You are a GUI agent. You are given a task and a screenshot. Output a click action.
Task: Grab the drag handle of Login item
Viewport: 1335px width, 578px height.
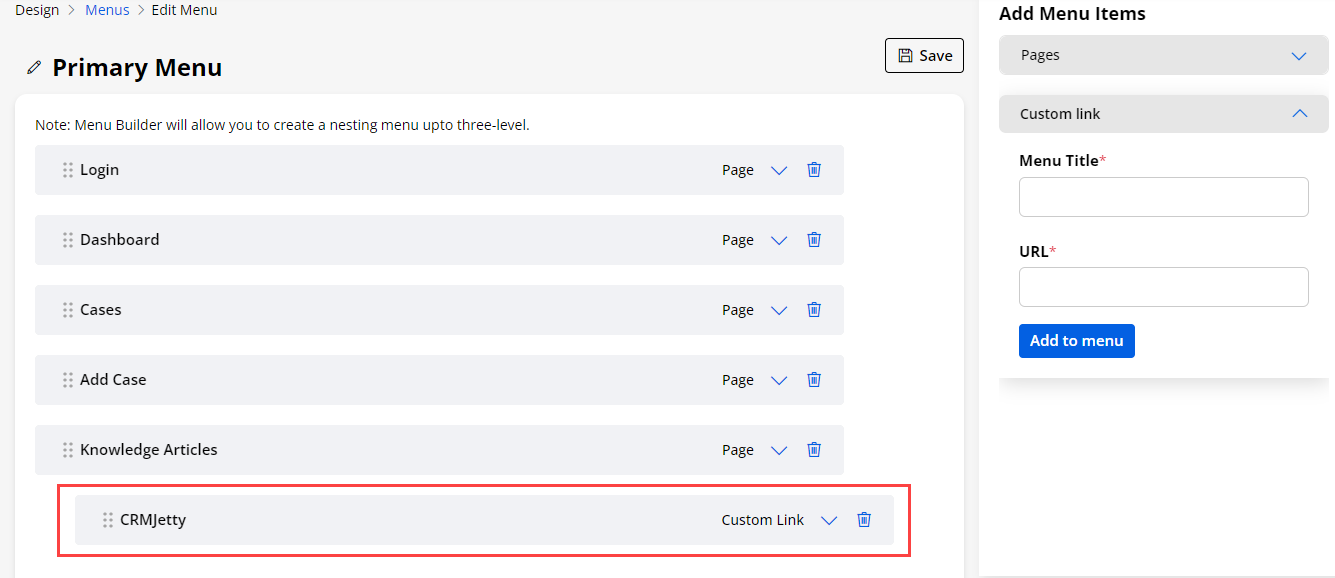pos(68,170)
